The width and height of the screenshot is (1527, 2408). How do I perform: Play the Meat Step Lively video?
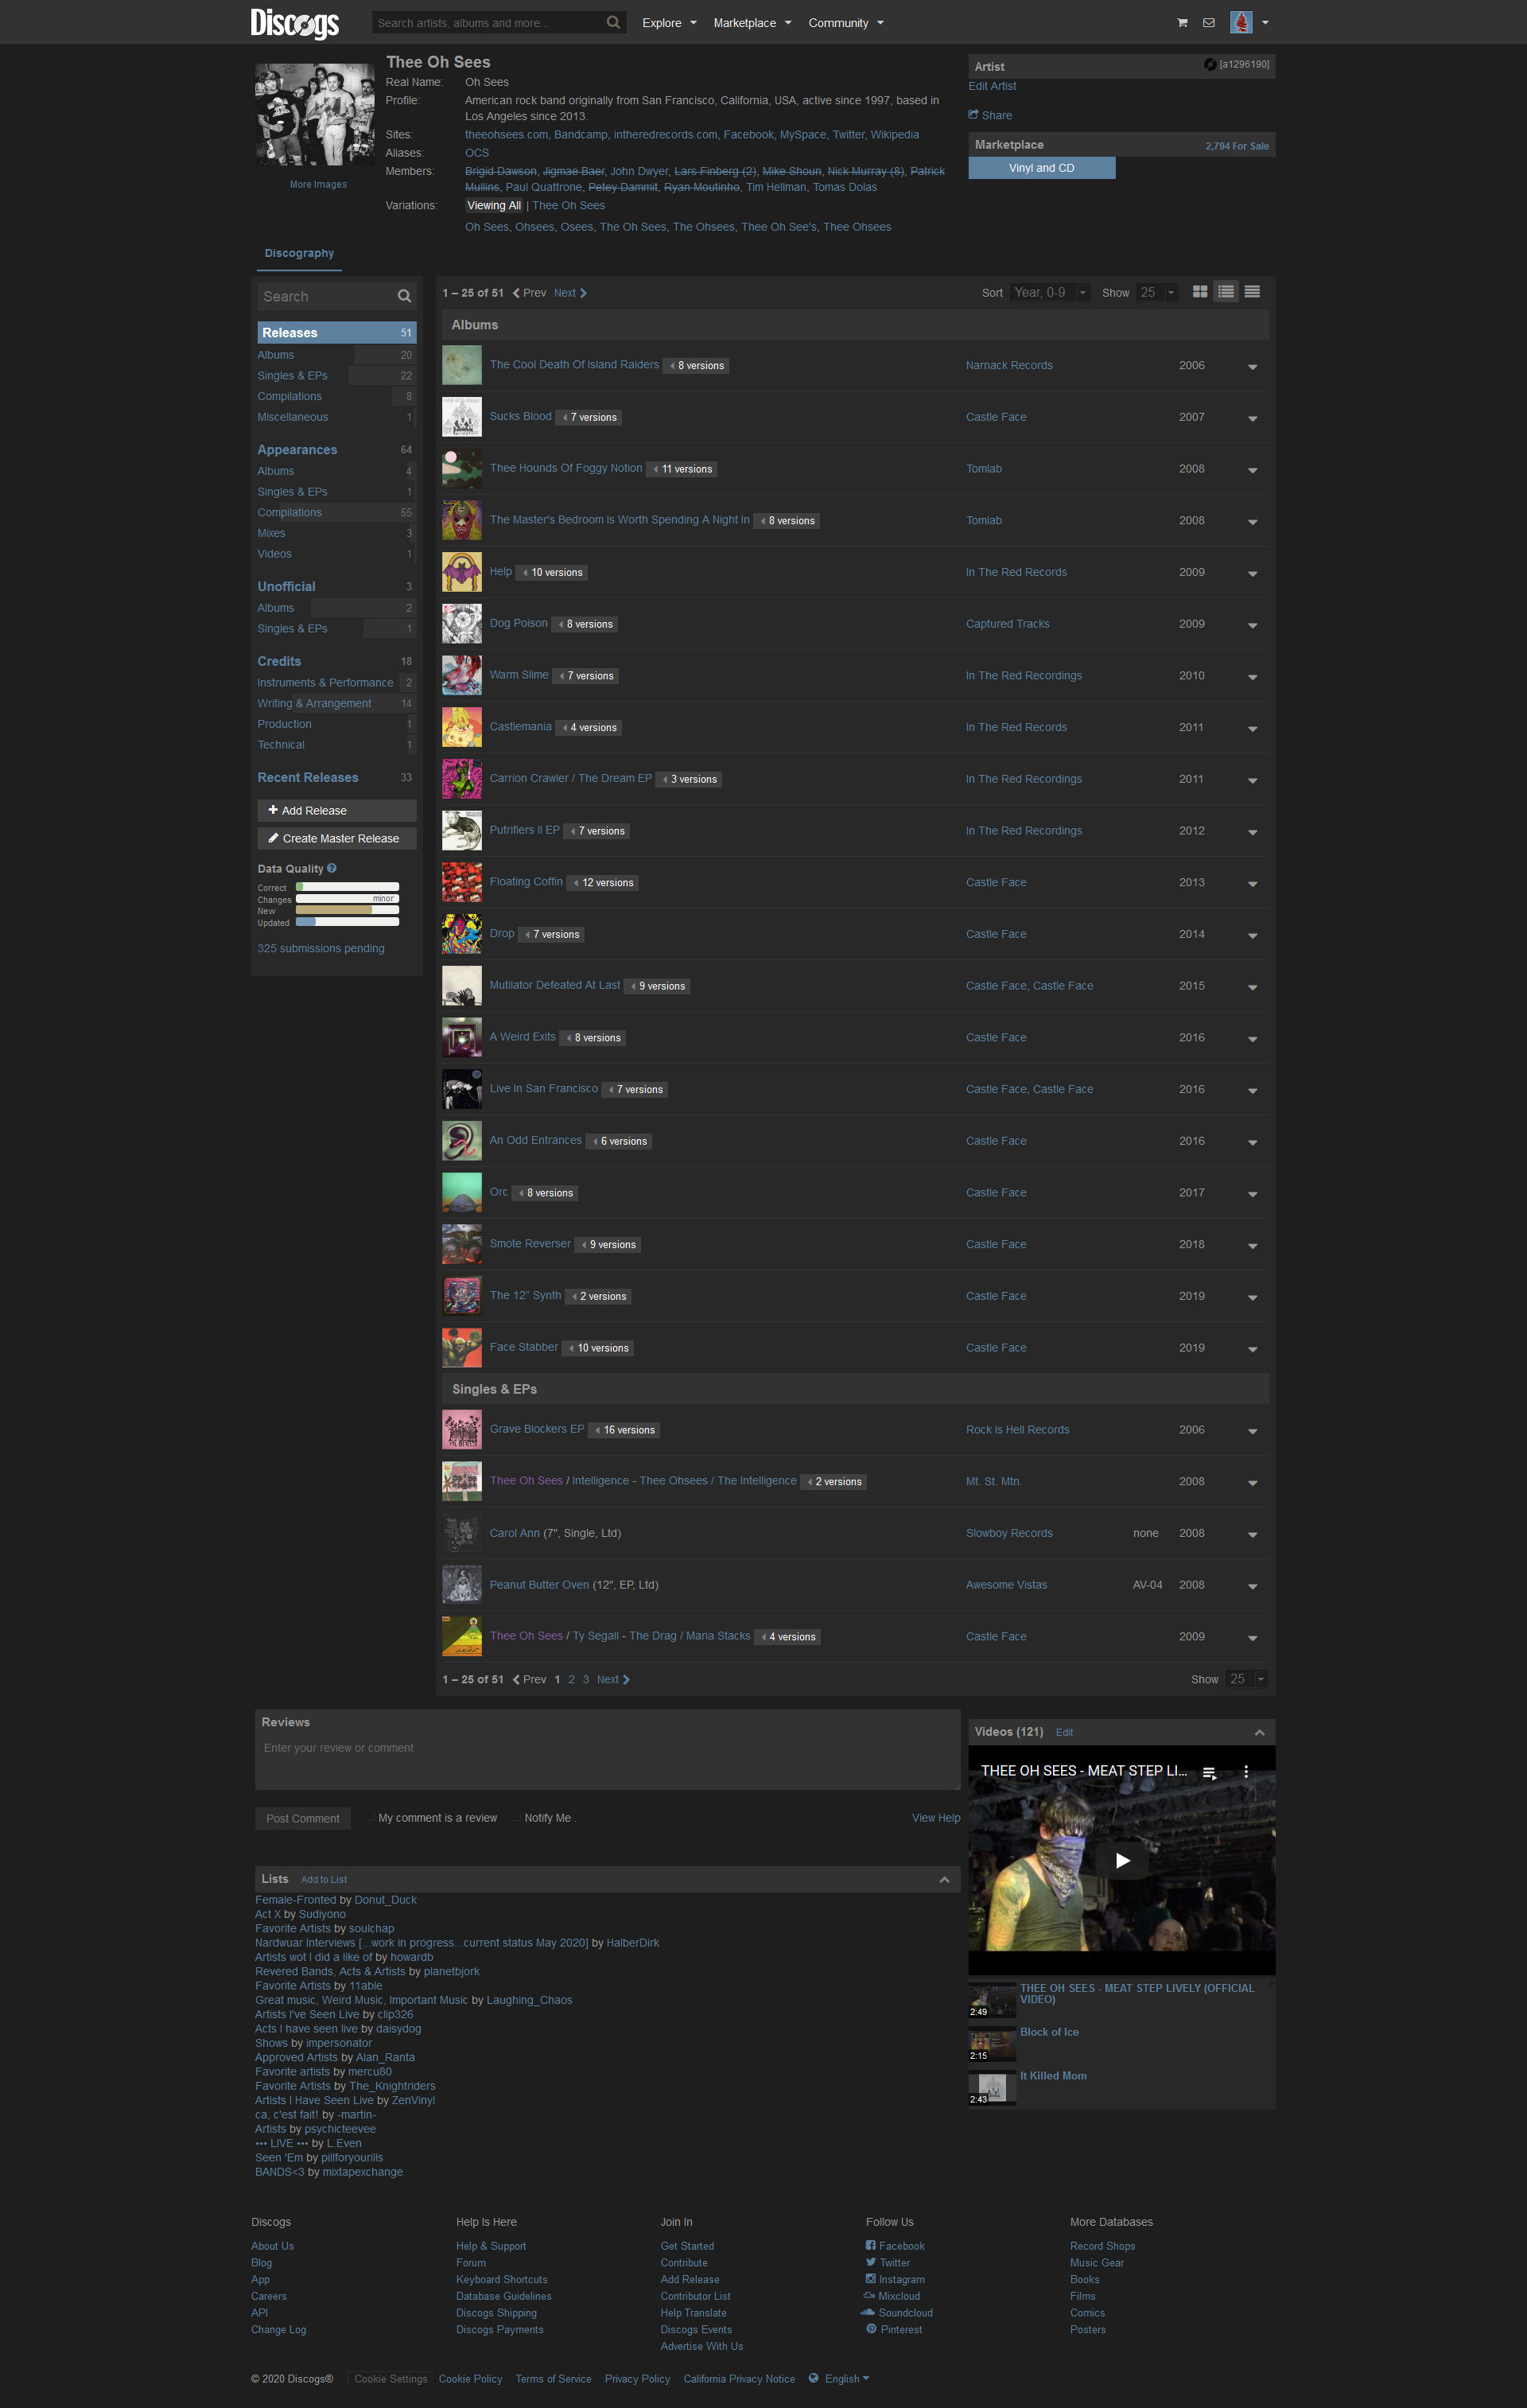tap(1122, 1861)
